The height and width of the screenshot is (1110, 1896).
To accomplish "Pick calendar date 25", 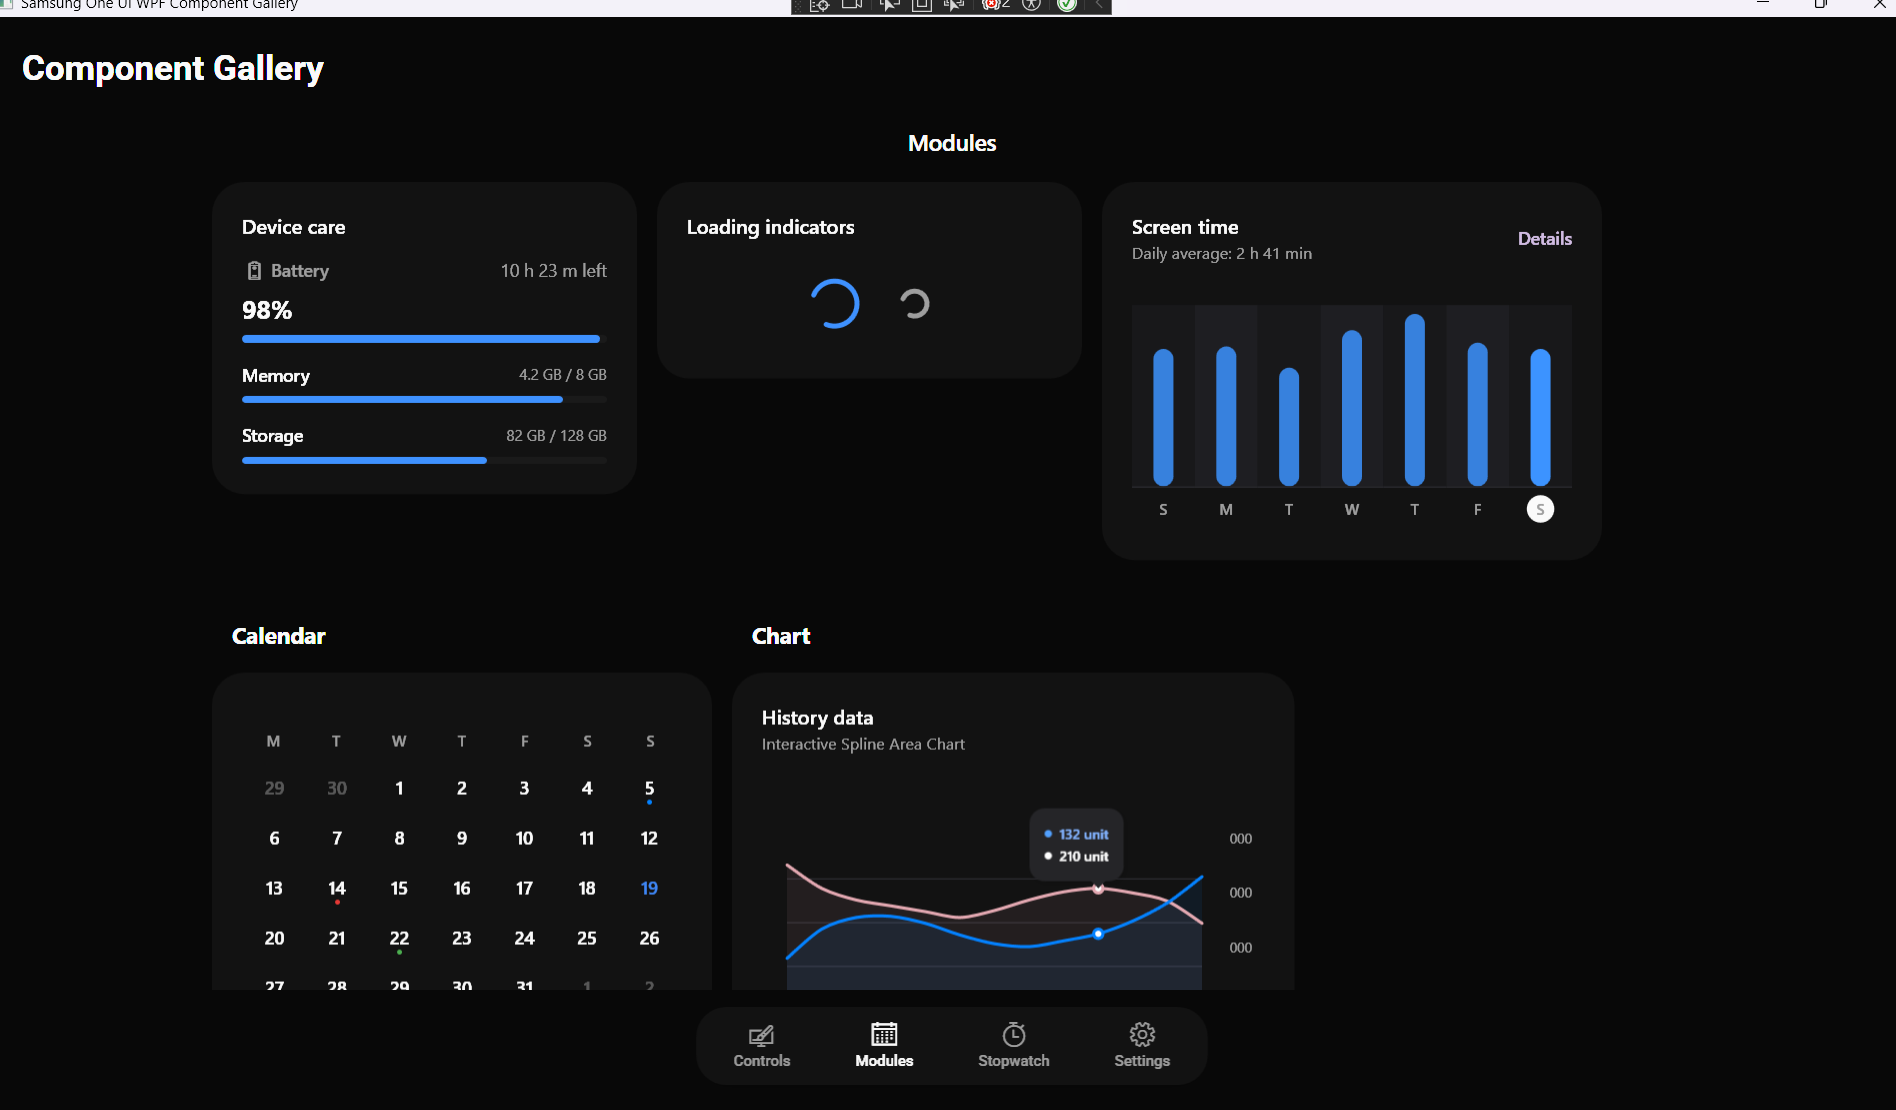I will [587, 938].
